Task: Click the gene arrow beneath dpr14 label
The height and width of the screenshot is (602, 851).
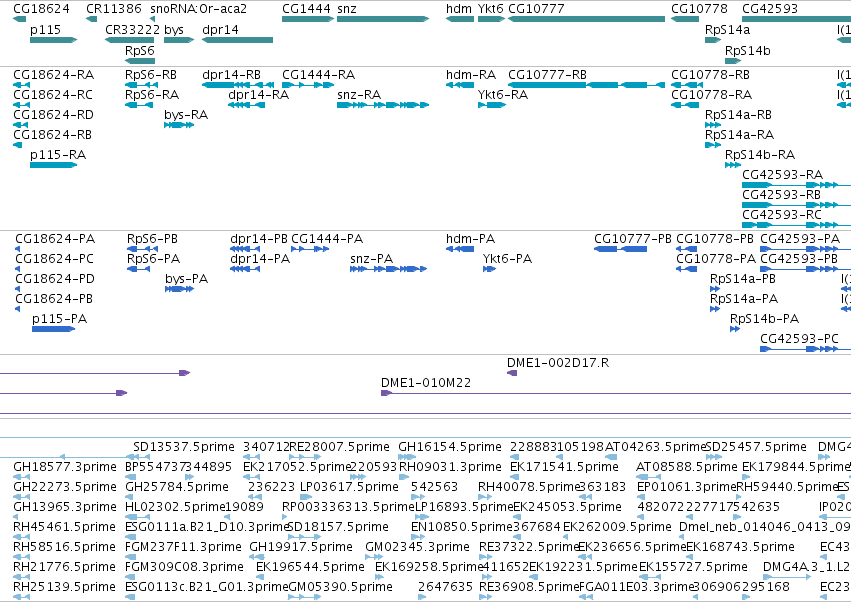Action: pos(238,40)
